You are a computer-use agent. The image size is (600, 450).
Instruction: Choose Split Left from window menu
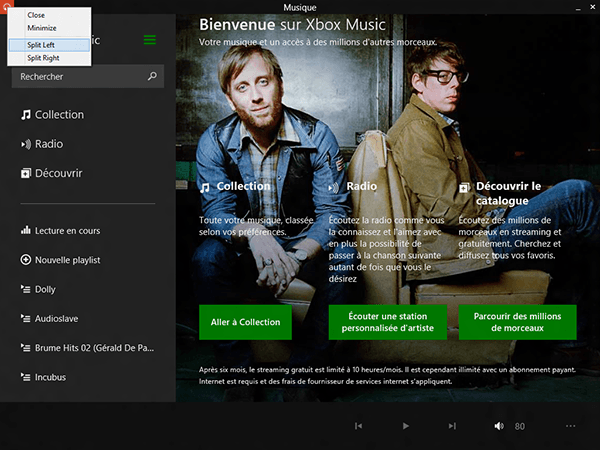click(x=49, y=45)
